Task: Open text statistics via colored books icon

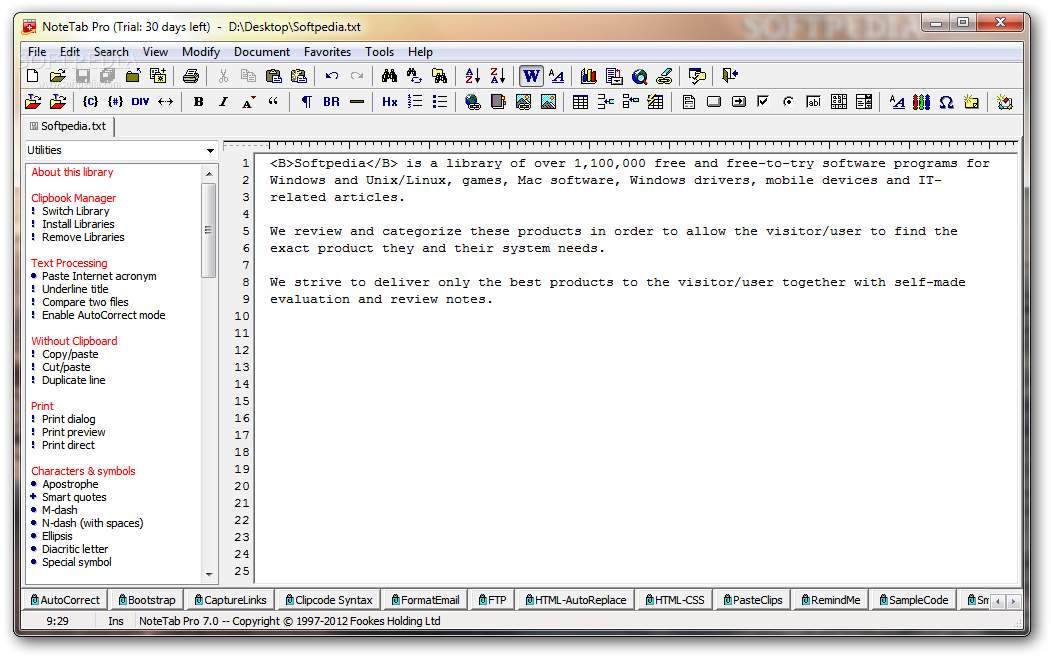Action: pyautogui.click(x=589, y=76)
